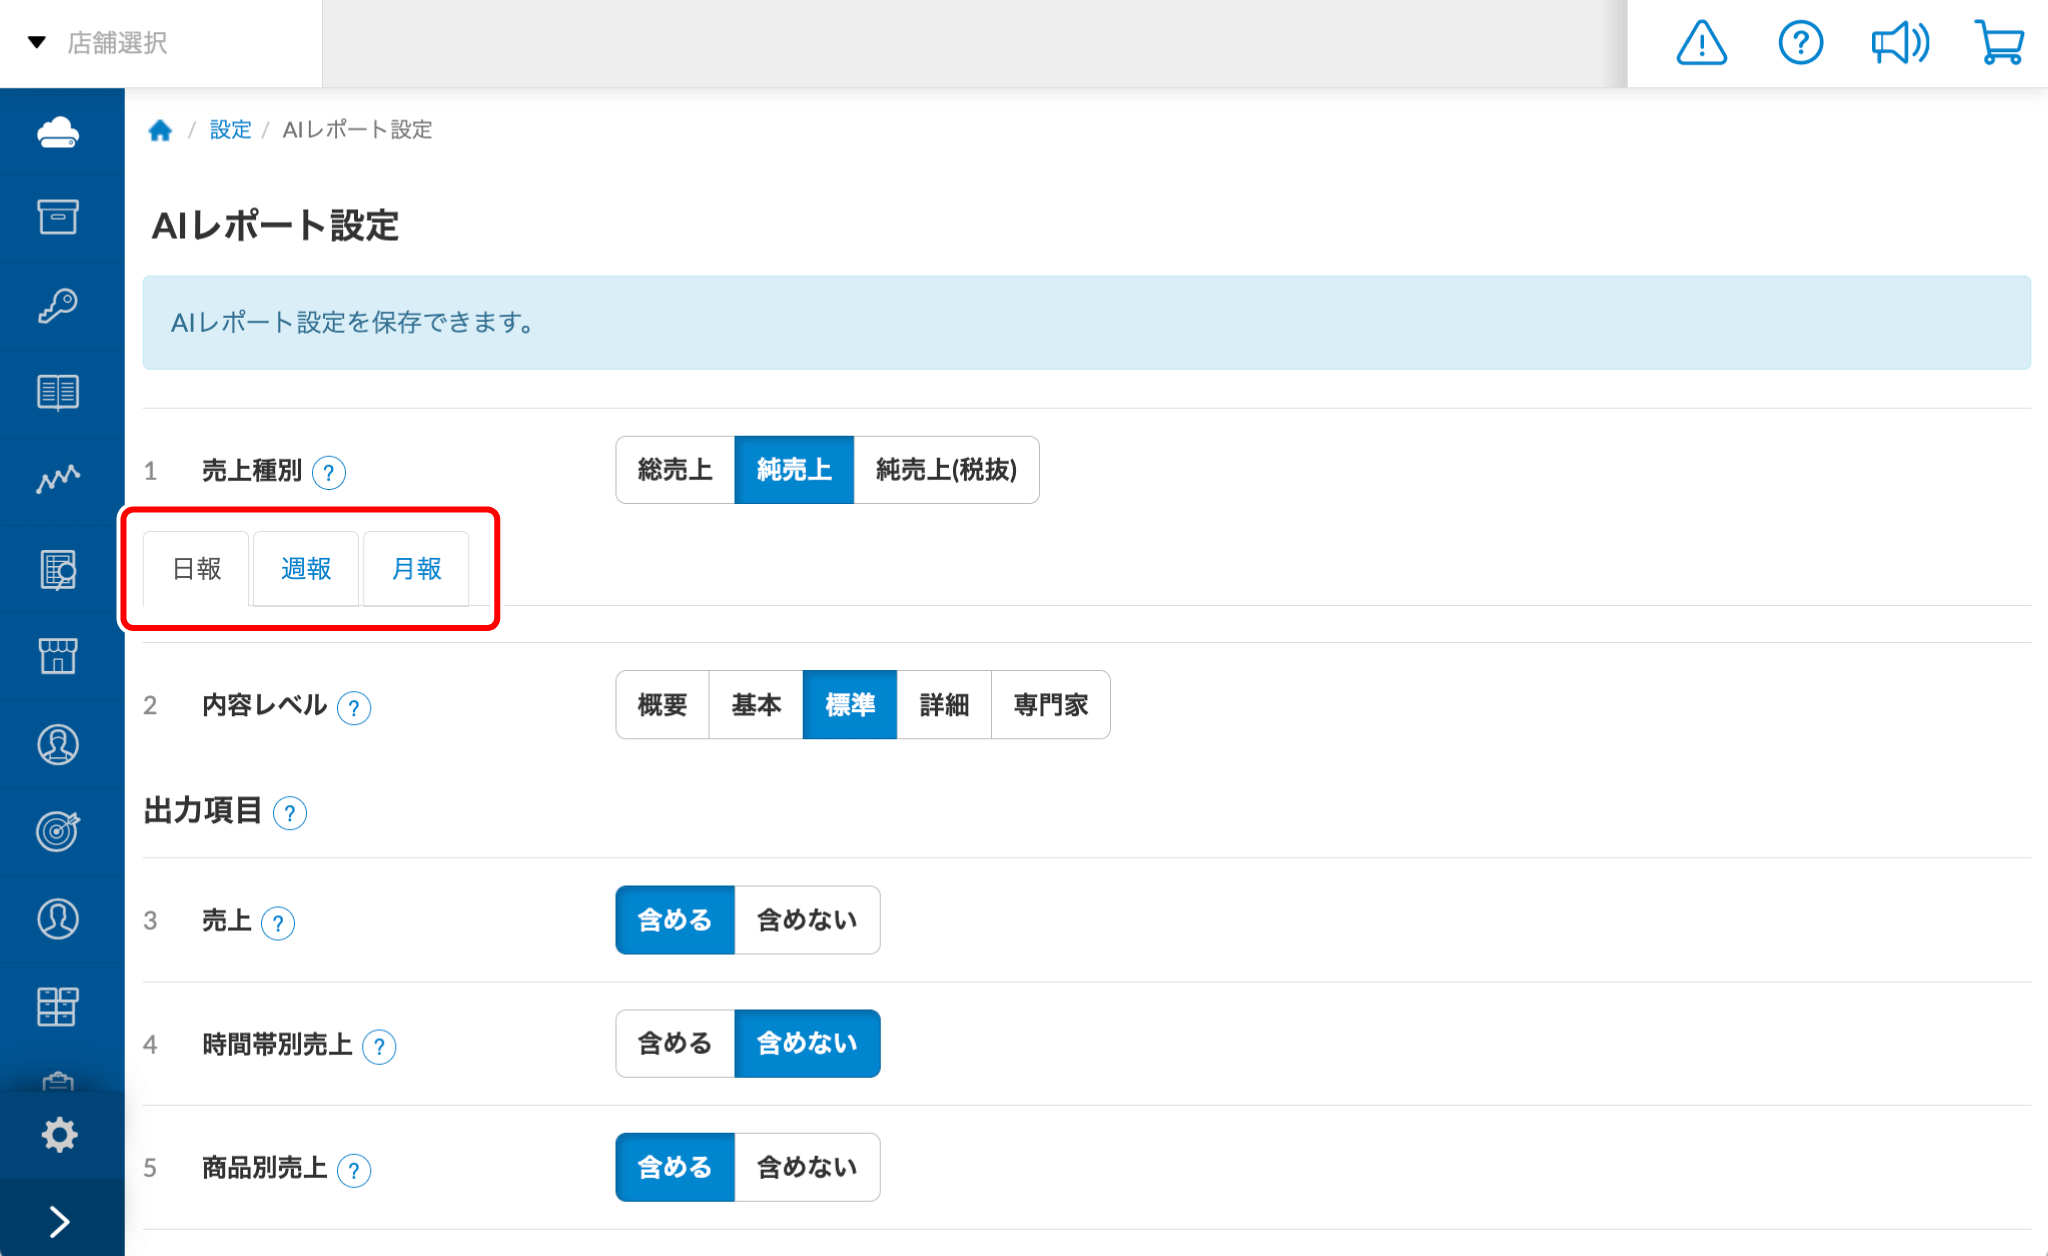Screen dimensions: 2048x1256
Task: Click the 設定 breadcrumb link
Action: coord(230,130)
